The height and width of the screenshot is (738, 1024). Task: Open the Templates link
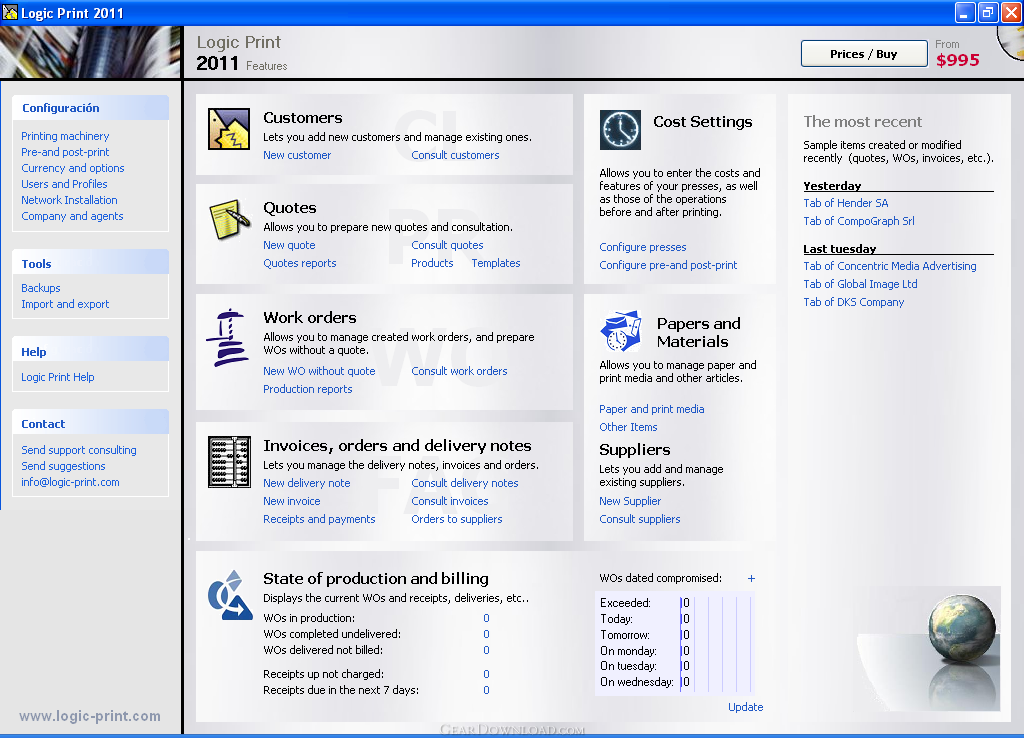(496, 263)
